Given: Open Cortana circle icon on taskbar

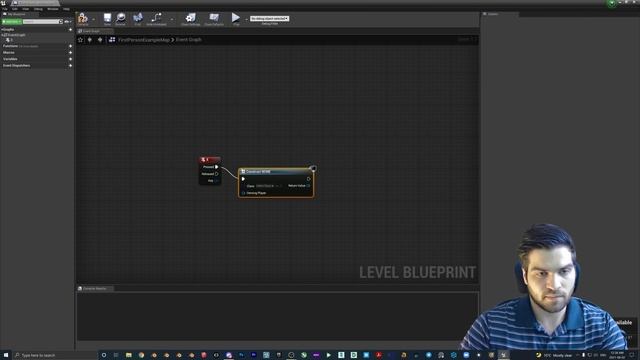Looking at the screenshot, I should (104, 355).
